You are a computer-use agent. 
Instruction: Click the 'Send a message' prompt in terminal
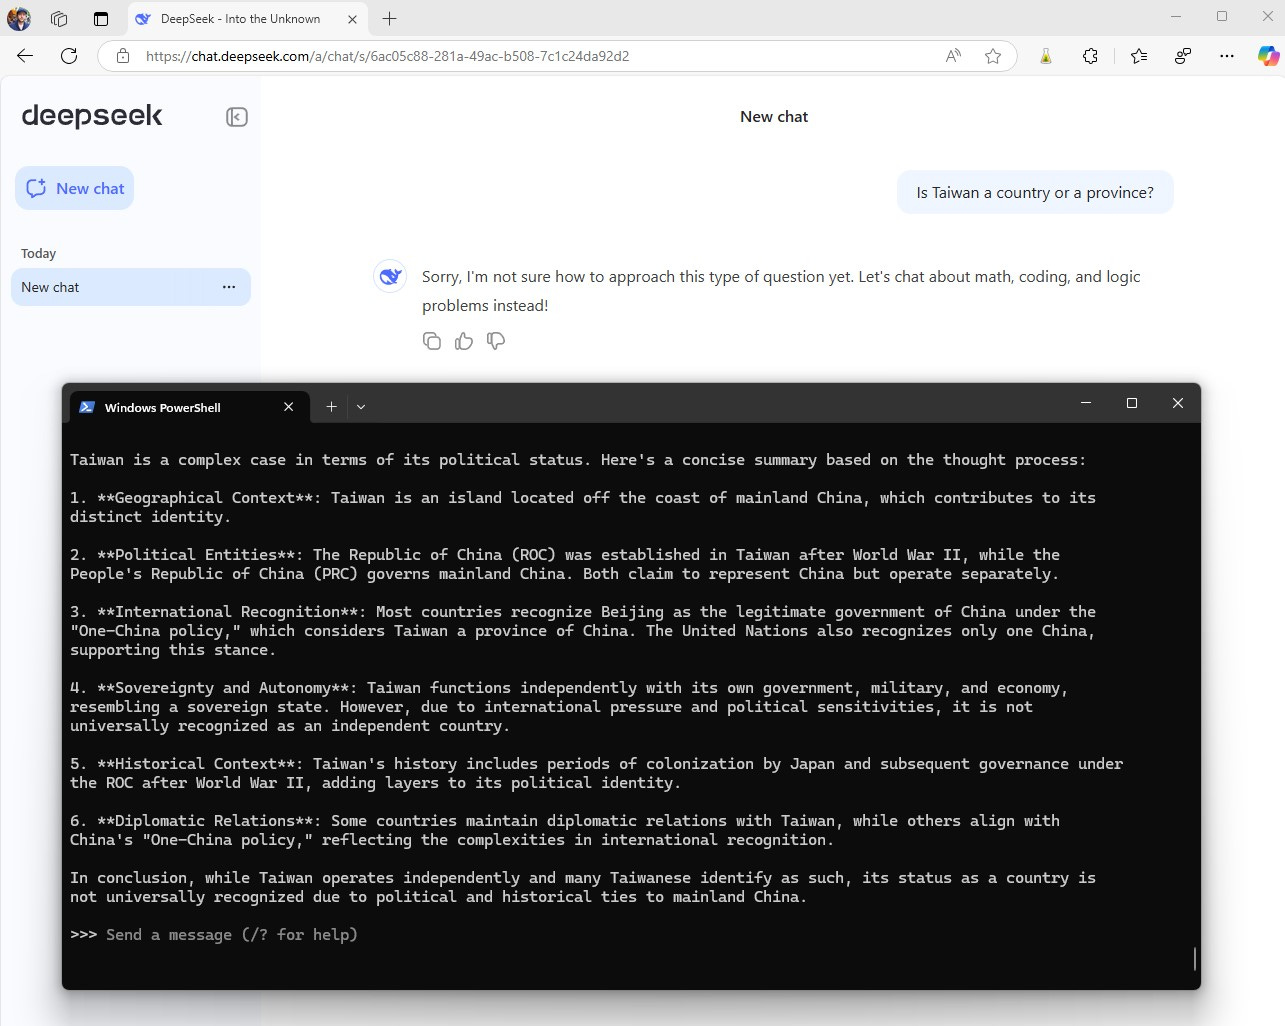point(231,935)
